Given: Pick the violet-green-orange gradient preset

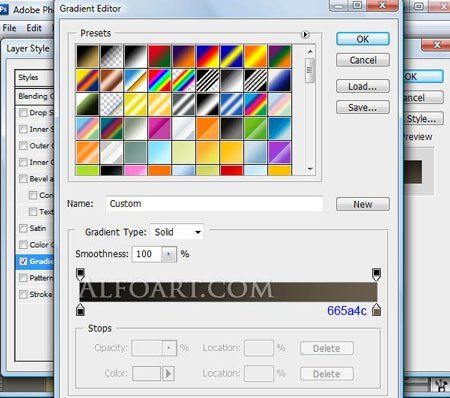Looking at the screenshot, I should [x=280, y=56].
